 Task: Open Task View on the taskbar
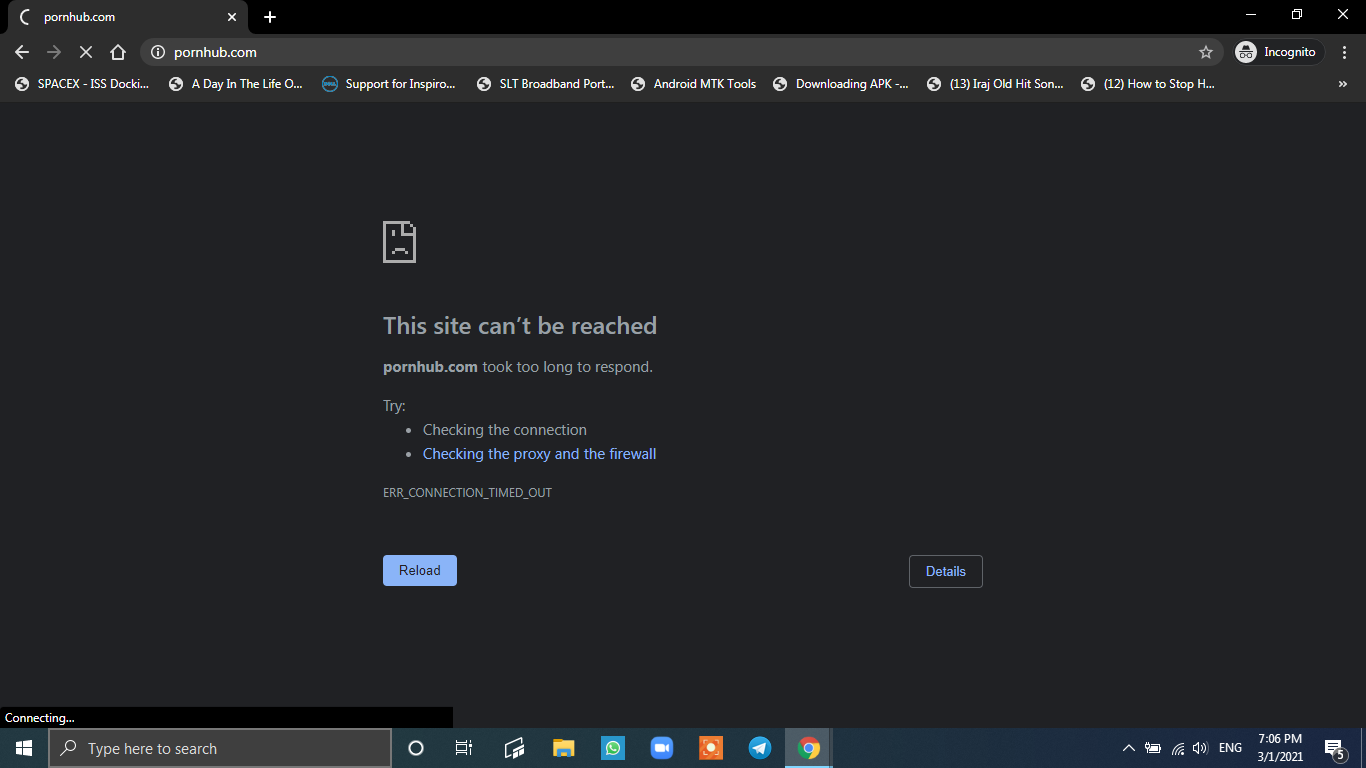[x=464, y=748]
